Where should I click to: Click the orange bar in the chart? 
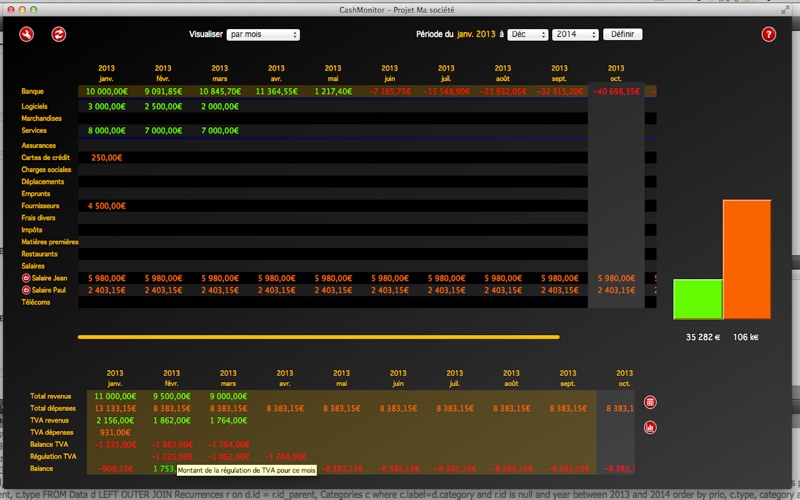point(747,260)
